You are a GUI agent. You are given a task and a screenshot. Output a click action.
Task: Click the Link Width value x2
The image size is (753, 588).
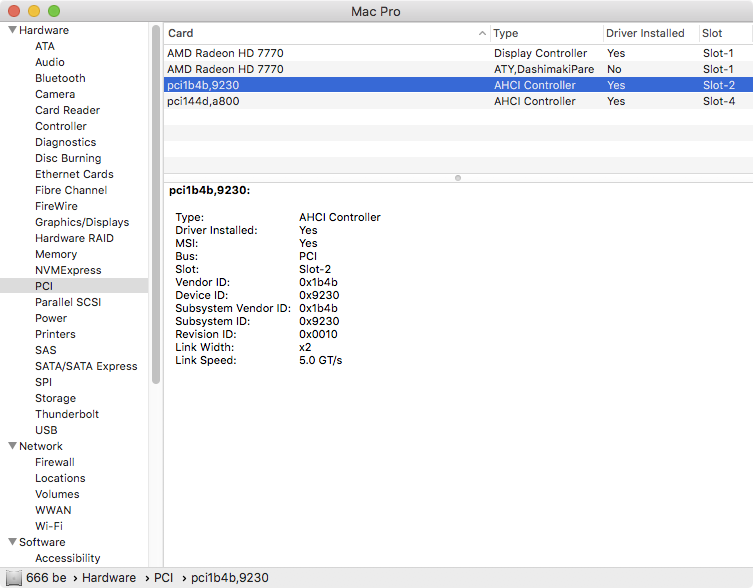[305, 347]
